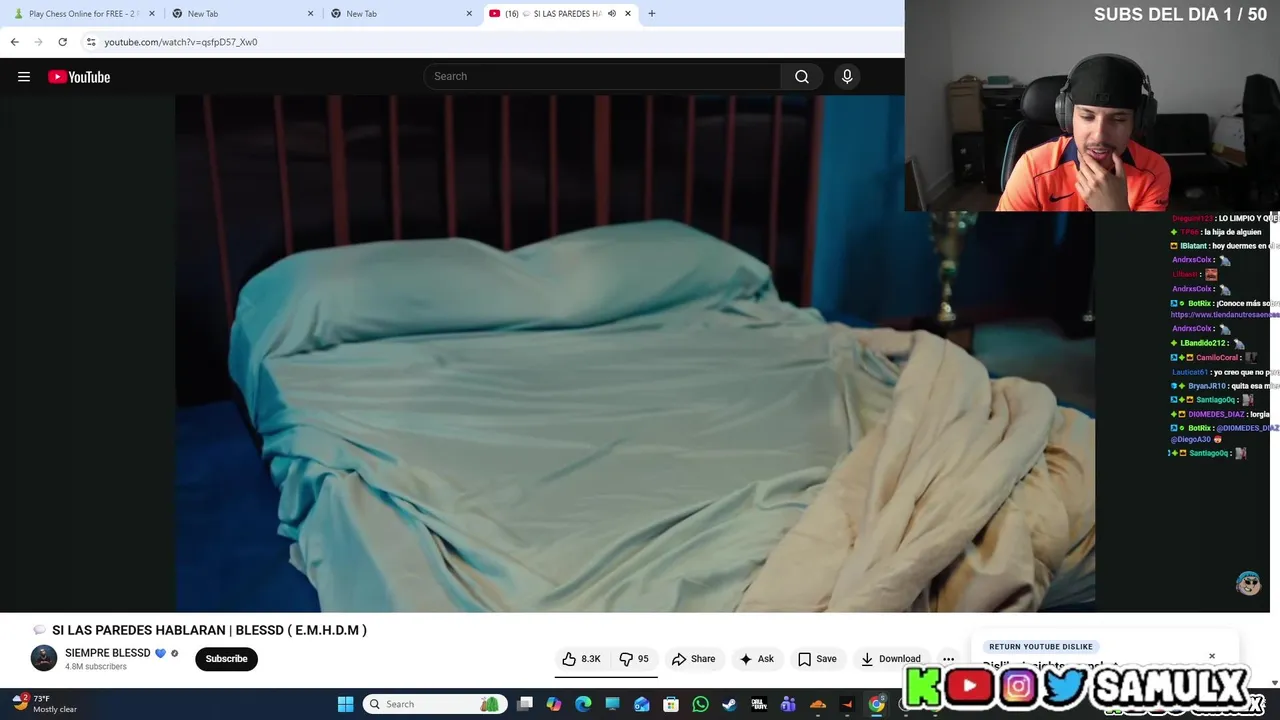Go back in browser history
Image resolution: width=1280 pixels, height=720 pixels.
click(x=14, y=42)
